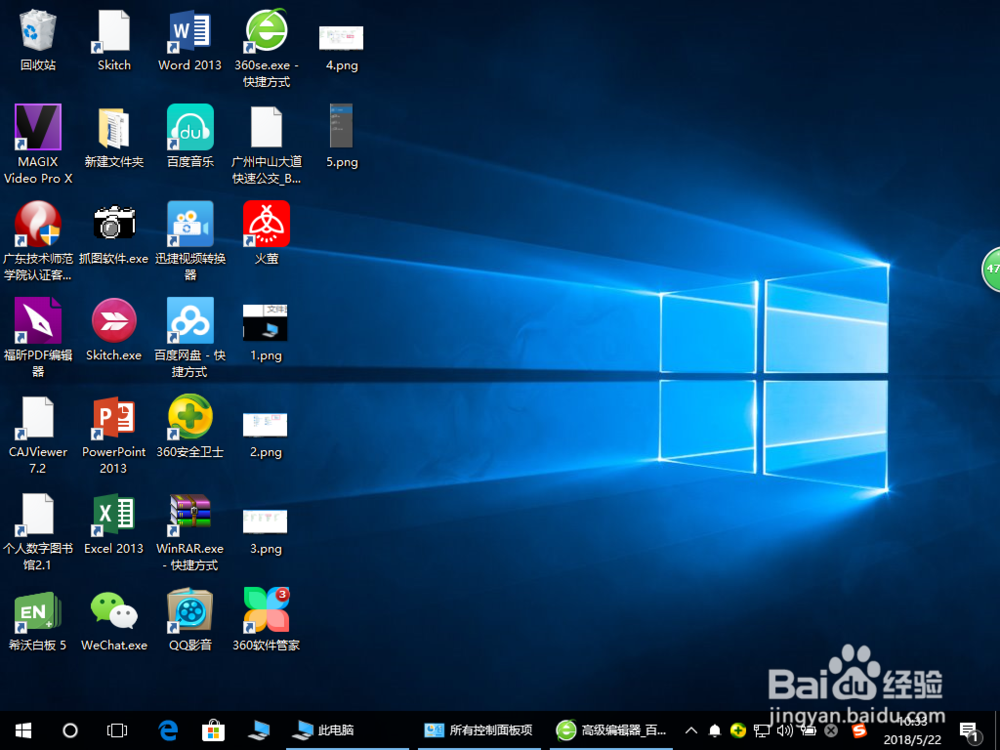The width and height of the screenshot is (1000, 750).
Task: Select the 抓图软件.exe camera icon
Action: pyautogui.click(x=114, y=233)
